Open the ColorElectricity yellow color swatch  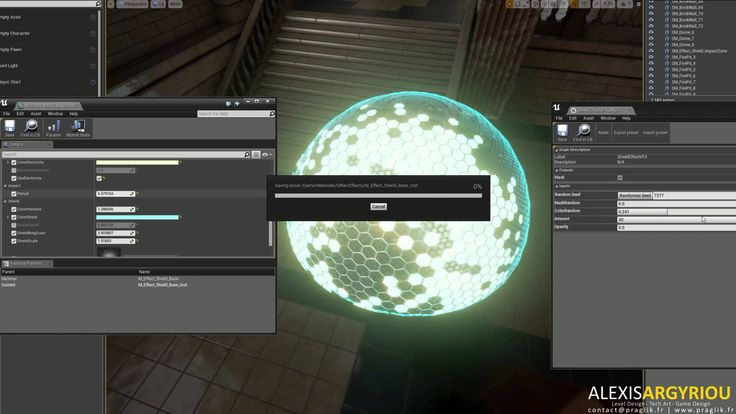(x=137, y=162)
